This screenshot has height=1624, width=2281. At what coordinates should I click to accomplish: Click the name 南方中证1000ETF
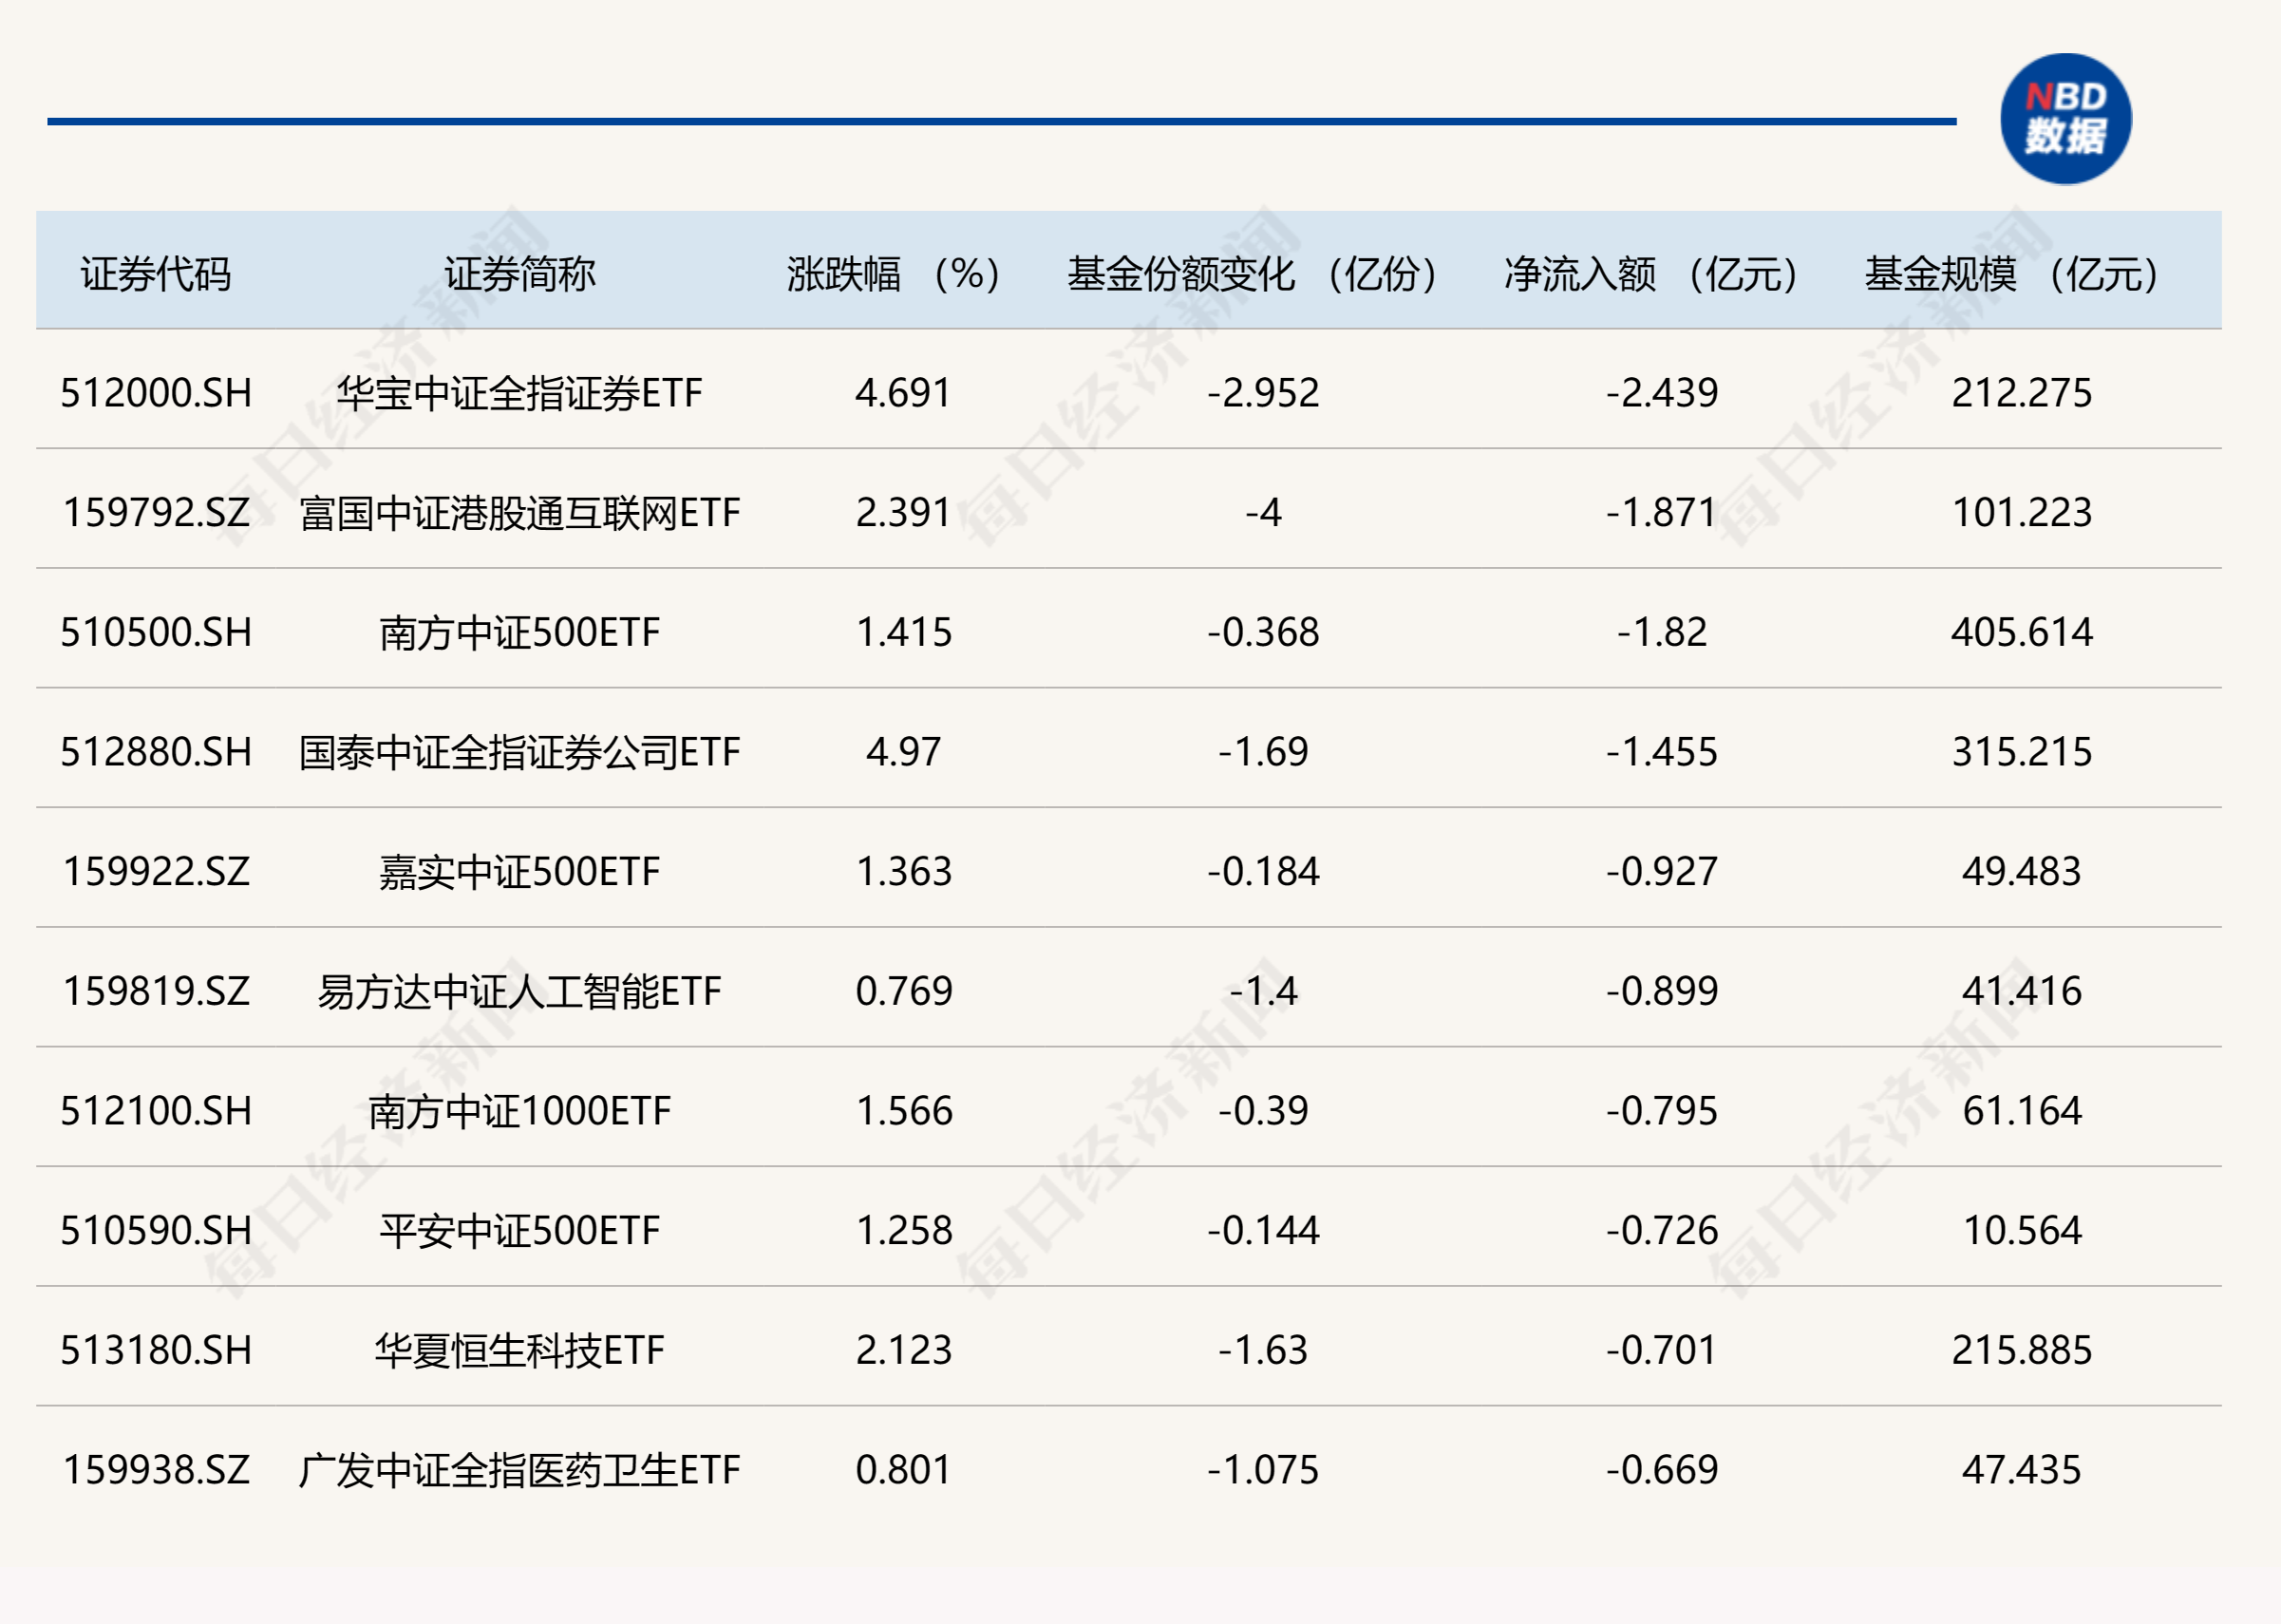(520, 1111)
